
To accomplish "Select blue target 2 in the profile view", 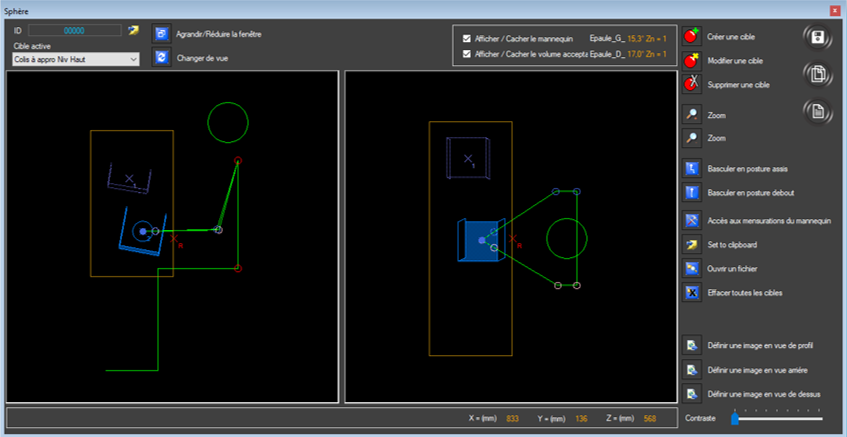I will click(x=143, y=231).
